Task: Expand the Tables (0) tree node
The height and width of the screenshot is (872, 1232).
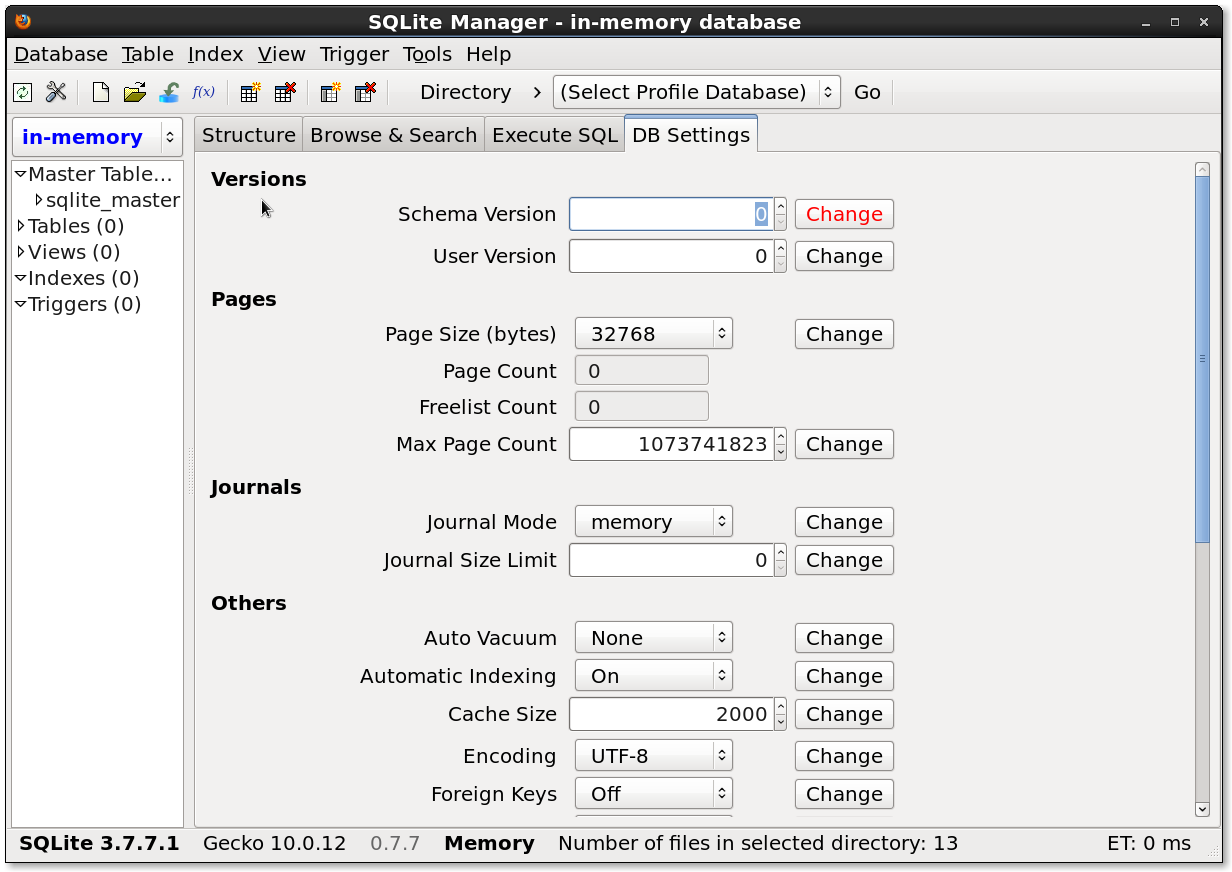Action: coord(20,226)
